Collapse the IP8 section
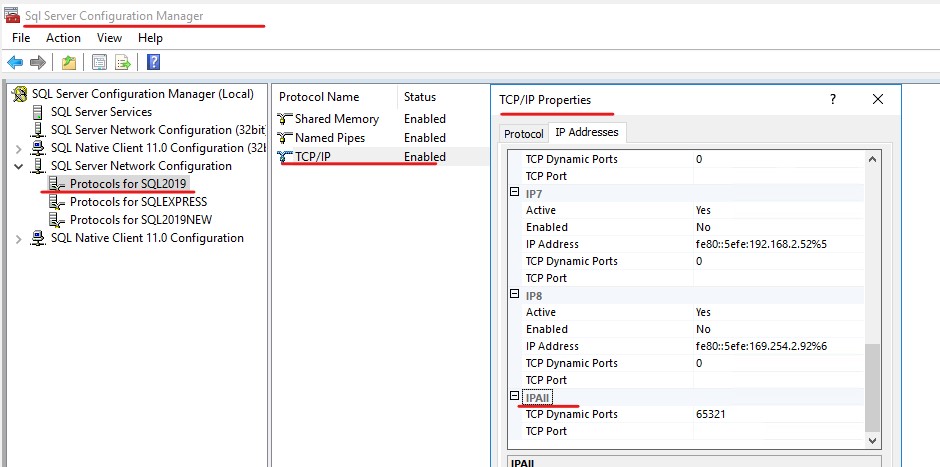Screen dimensions: 940x467 514,294
